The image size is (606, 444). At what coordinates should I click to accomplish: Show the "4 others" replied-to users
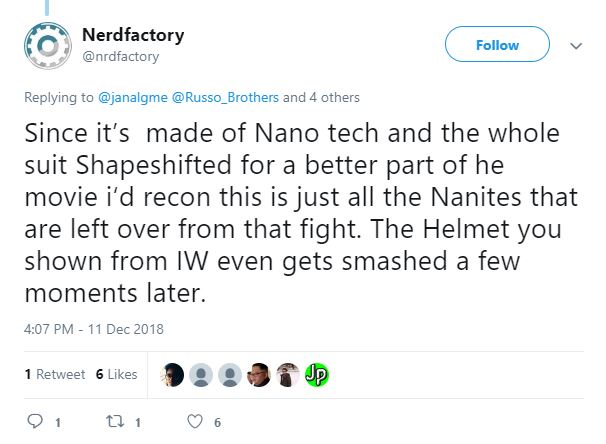(x=334, y=98)
